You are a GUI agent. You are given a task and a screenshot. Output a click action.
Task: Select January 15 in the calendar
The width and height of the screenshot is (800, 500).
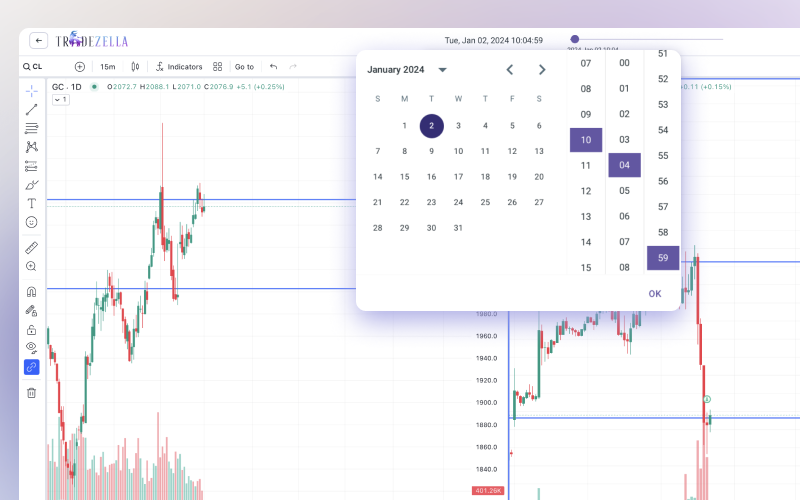pos(404,177)
